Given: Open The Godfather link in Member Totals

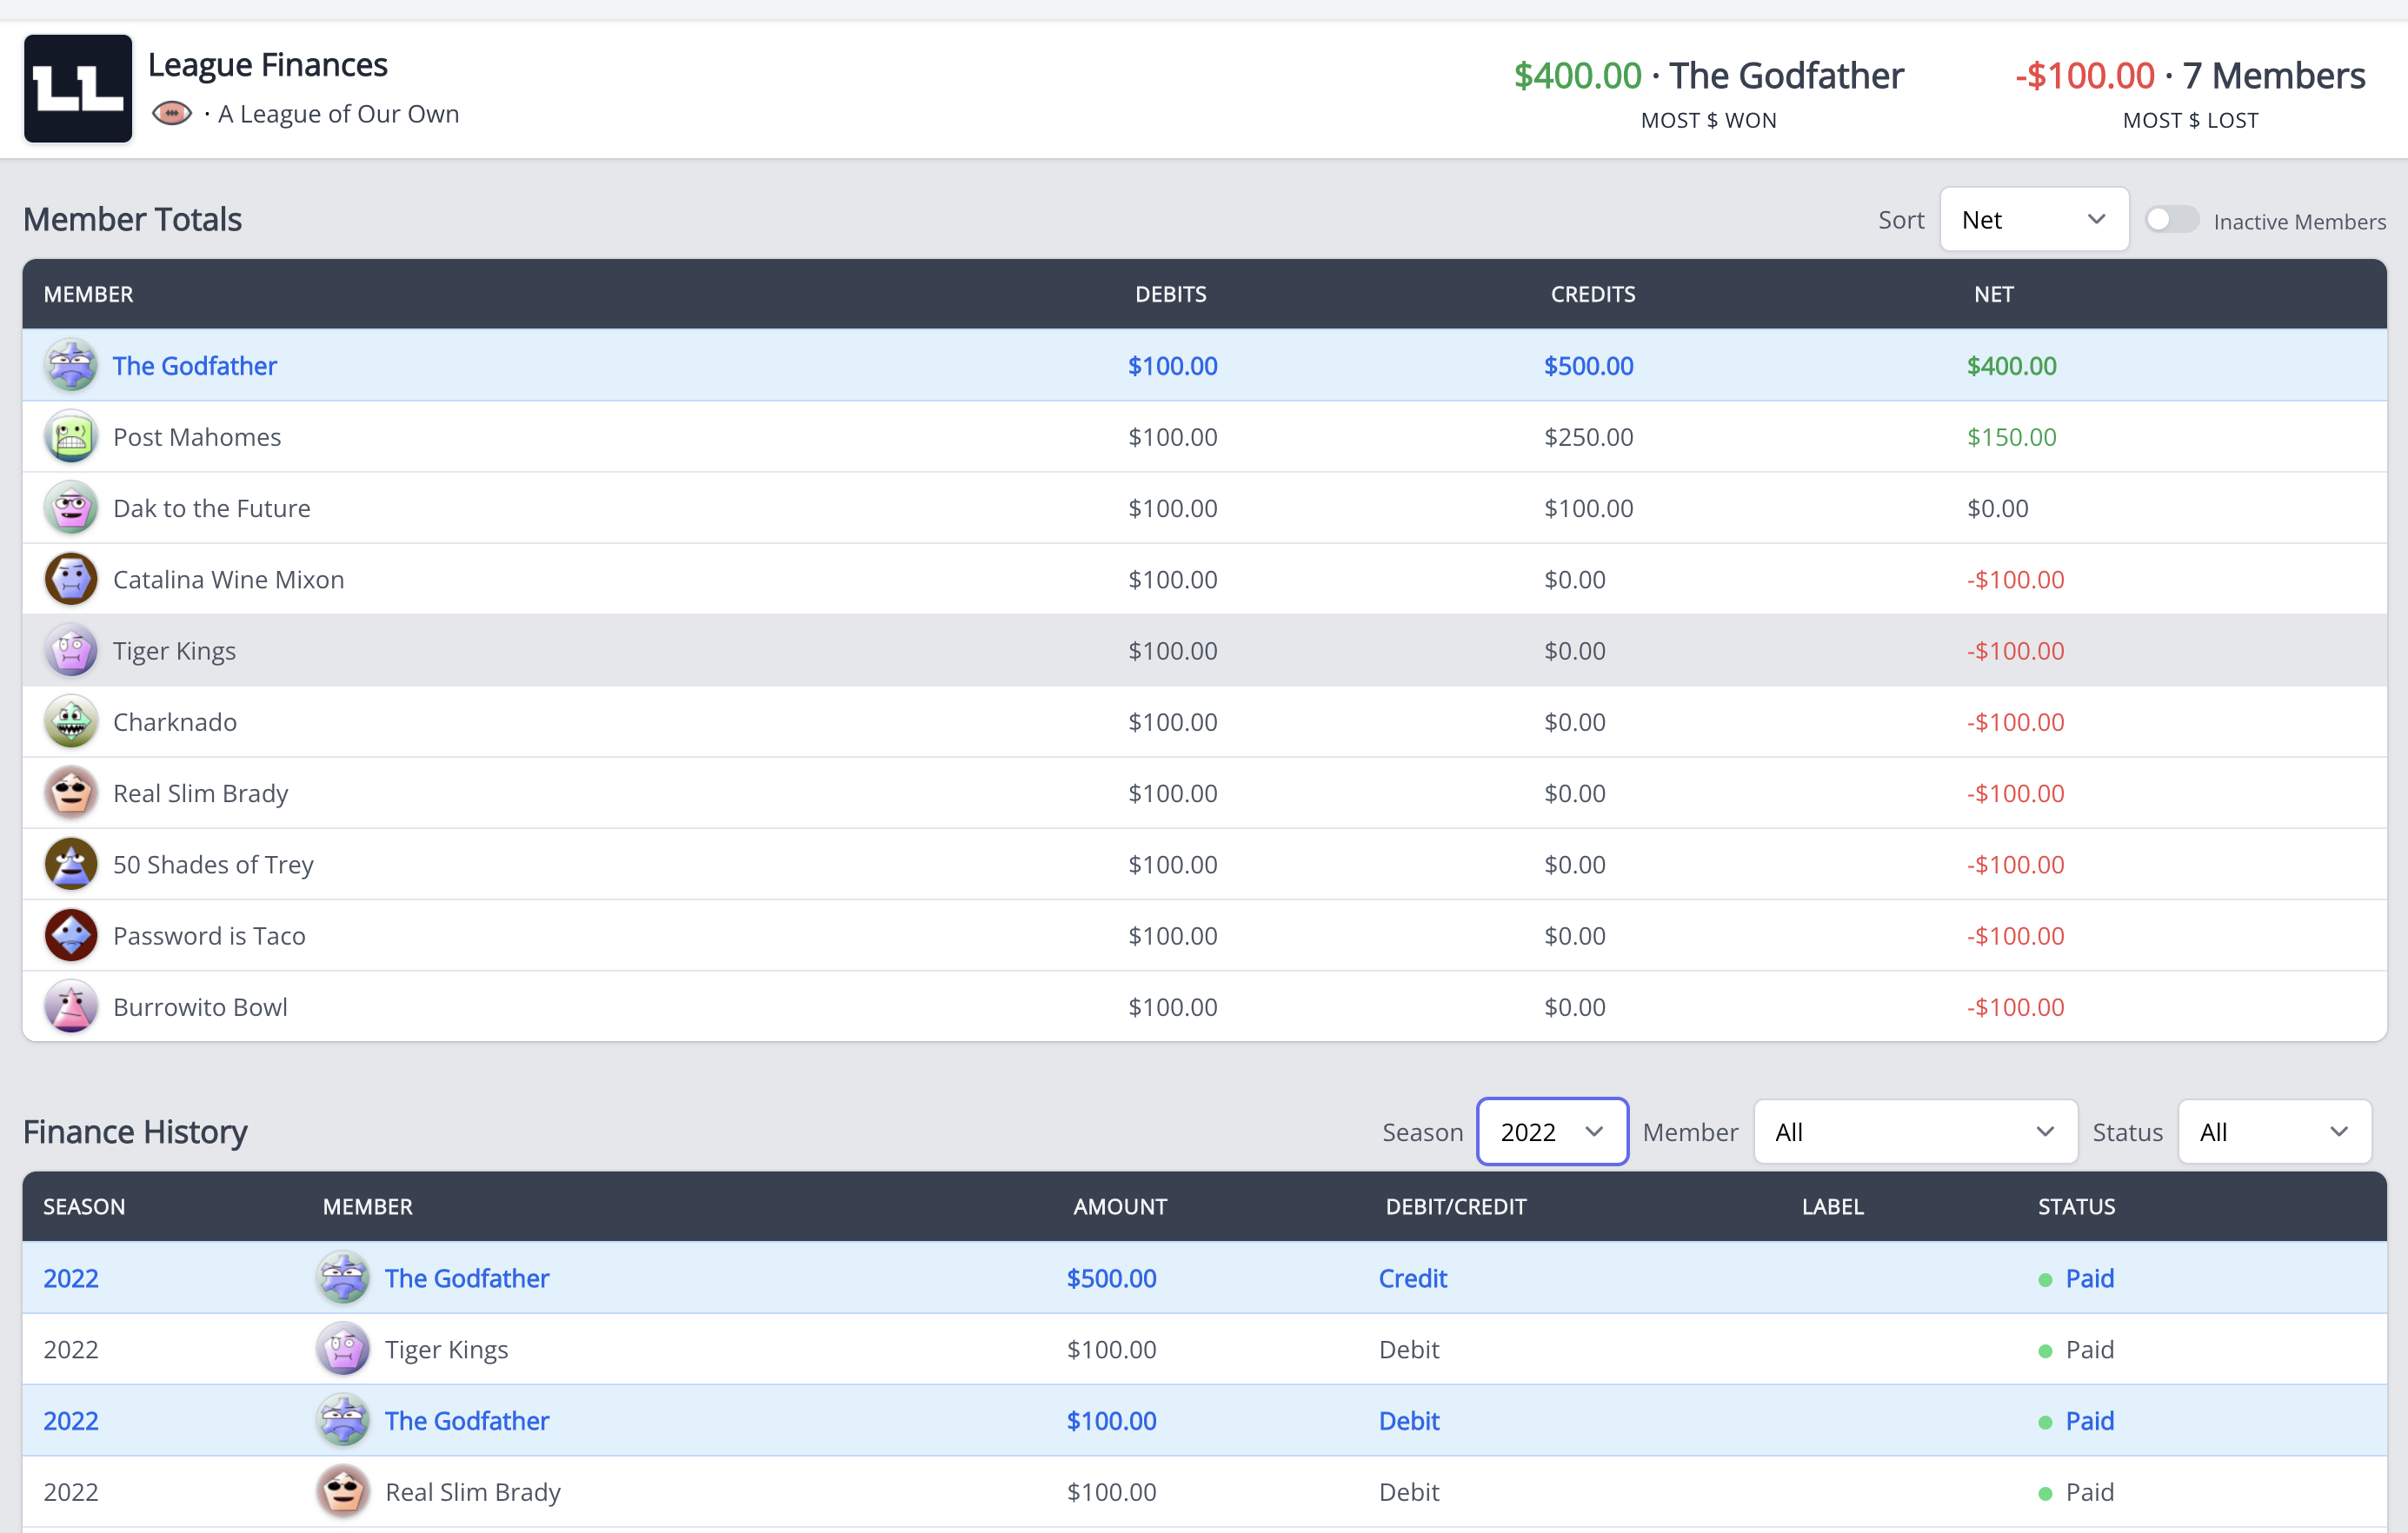Looking at the screenshot, I should [x=195, y=365].
